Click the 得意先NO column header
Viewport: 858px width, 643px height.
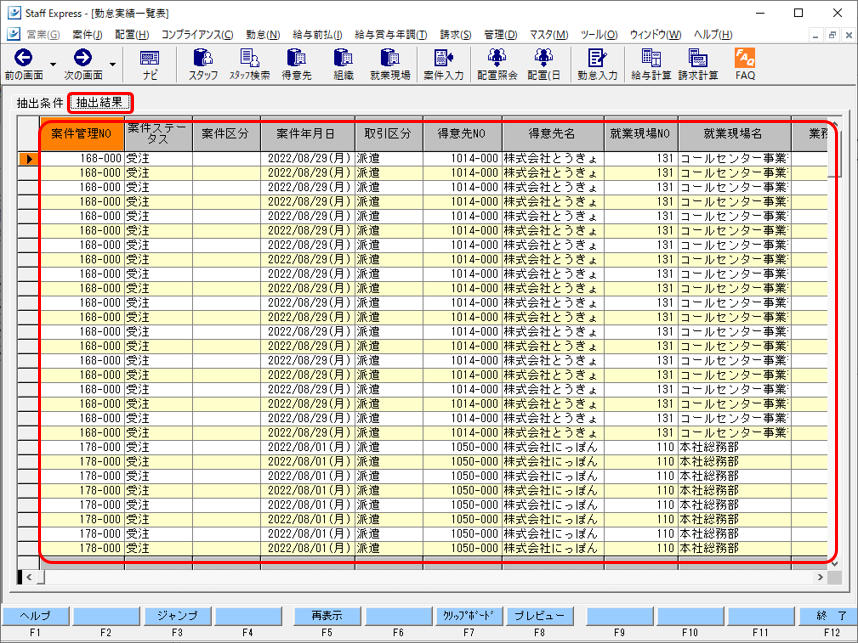(x=462, y=134)
